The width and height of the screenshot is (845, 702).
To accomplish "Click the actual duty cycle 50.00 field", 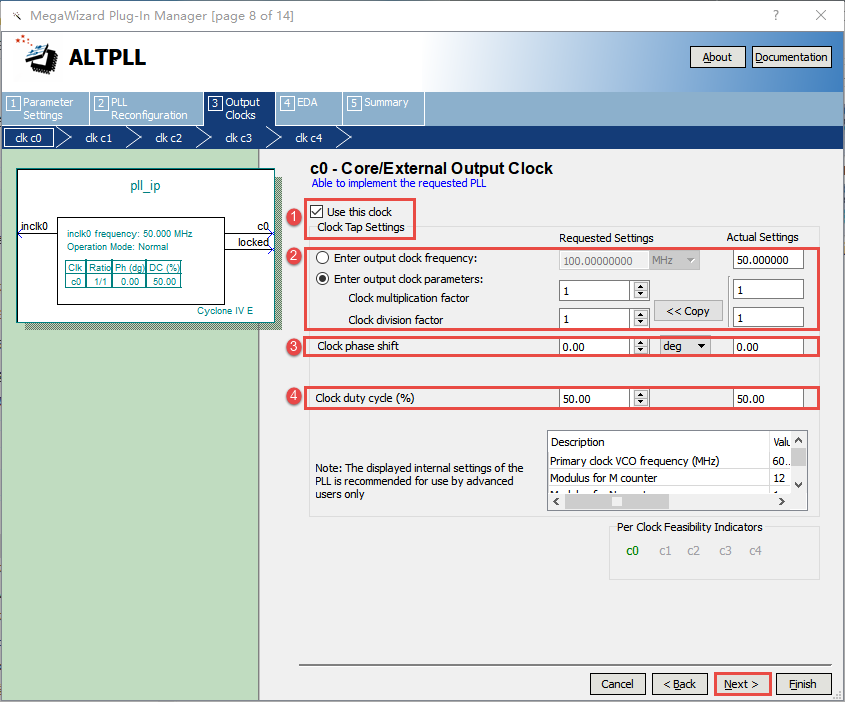I will pyautogui.click(x=768, y=399).
